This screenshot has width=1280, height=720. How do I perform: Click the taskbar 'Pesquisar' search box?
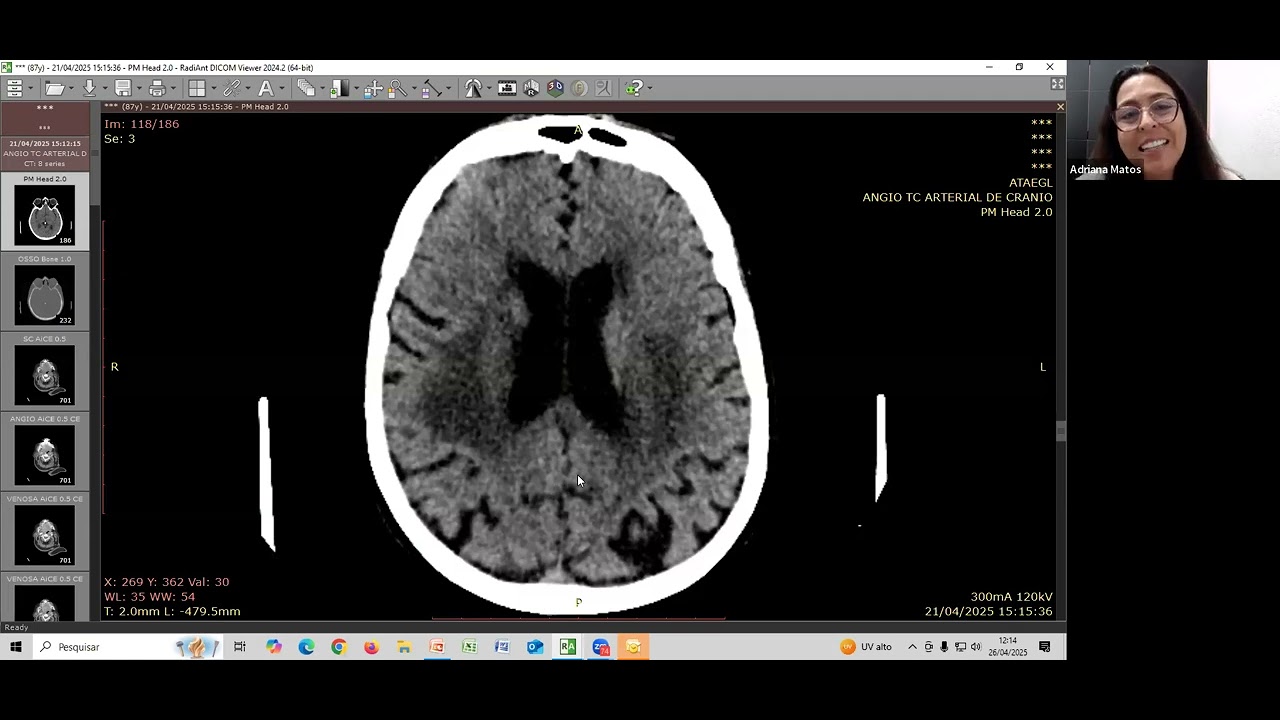126,647
